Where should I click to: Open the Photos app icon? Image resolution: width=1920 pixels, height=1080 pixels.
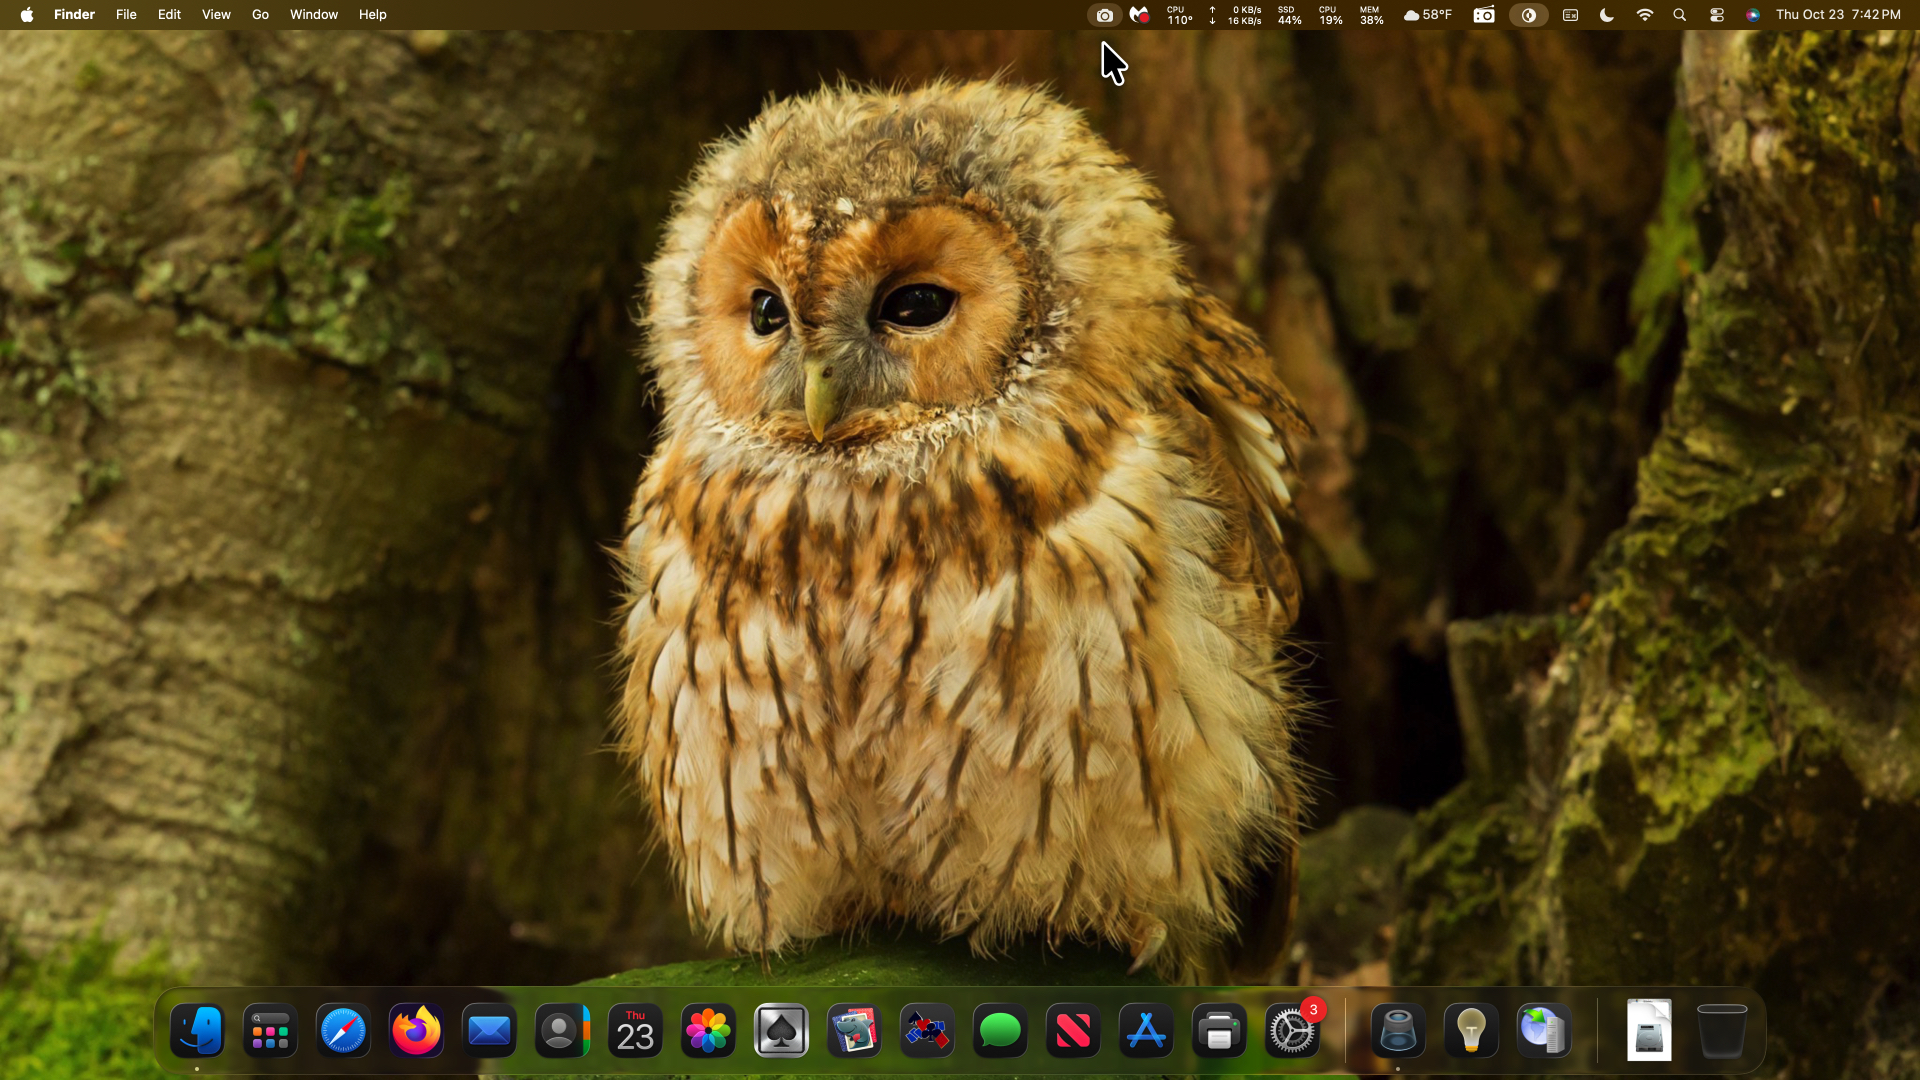coord(708,1031)
